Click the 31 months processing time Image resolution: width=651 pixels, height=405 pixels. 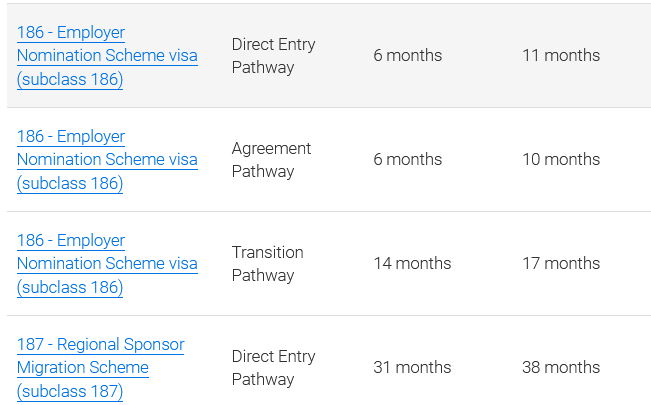click(412, 368)
